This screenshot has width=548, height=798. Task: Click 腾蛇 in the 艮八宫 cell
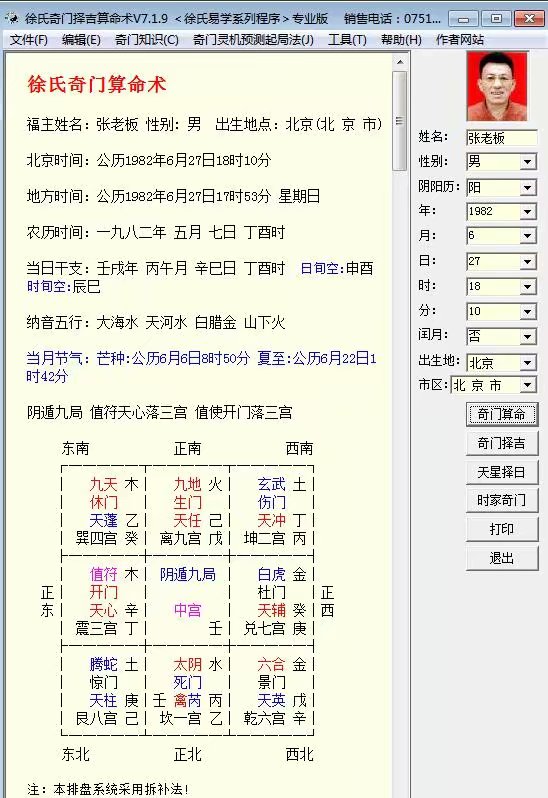click(104, 664)
